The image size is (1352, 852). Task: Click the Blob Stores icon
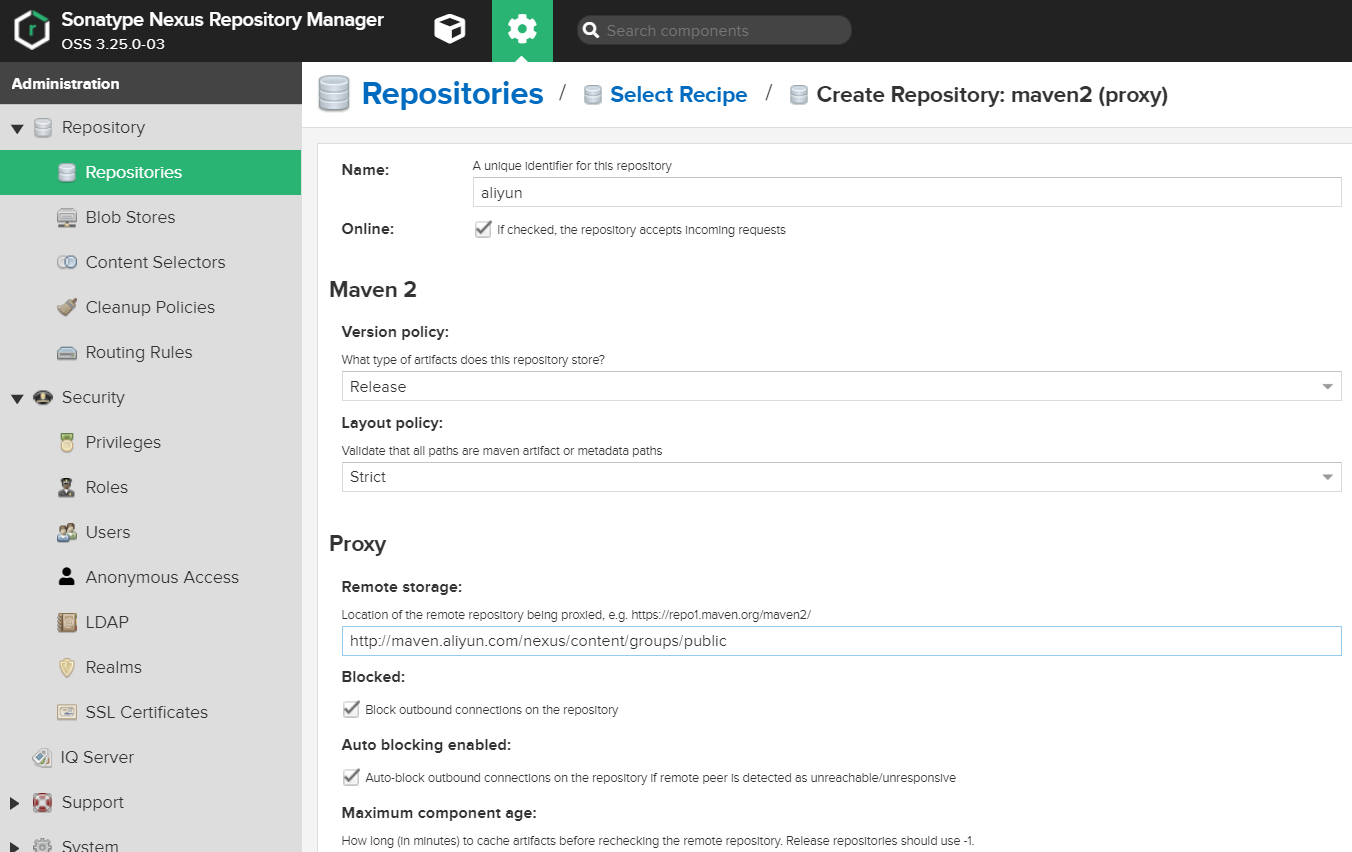(x=67, y=218)
